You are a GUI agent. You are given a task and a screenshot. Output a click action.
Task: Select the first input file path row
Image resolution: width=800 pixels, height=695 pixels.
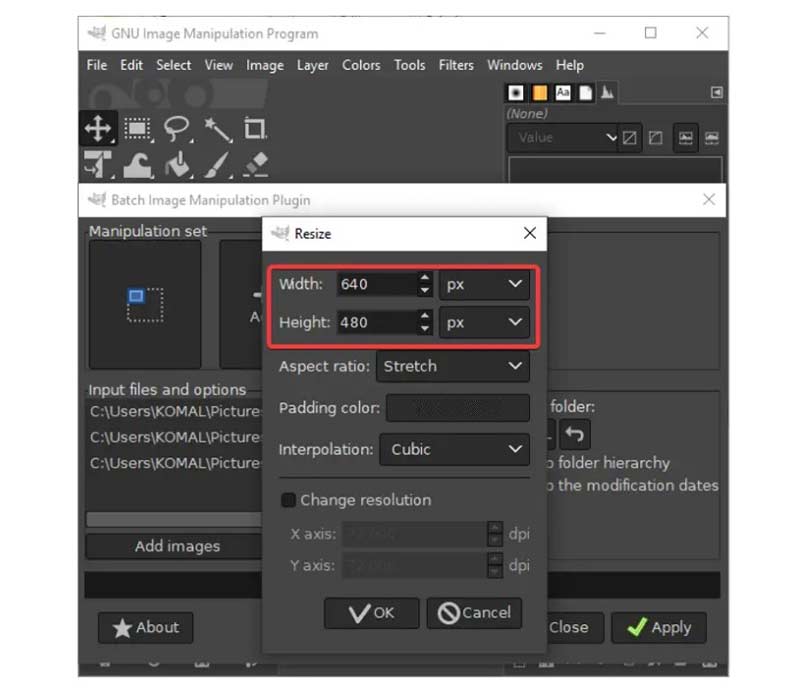[175, 411]
